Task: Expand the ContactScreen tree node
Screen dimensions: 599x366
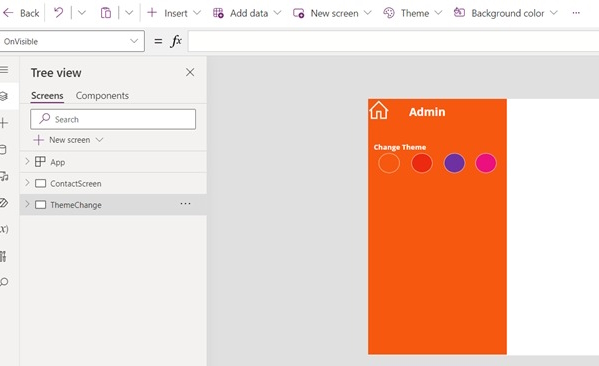Action: click(27, 183)
